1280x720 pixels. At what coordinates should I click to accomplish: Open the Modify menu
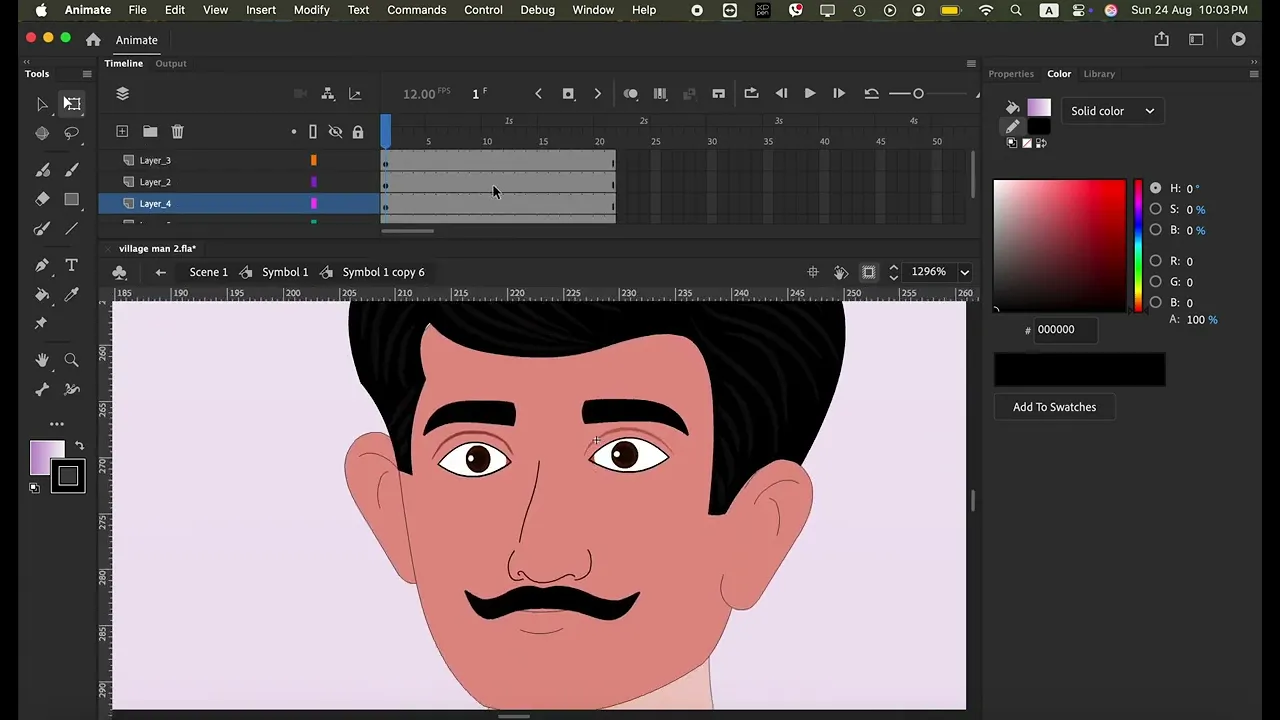311,10
